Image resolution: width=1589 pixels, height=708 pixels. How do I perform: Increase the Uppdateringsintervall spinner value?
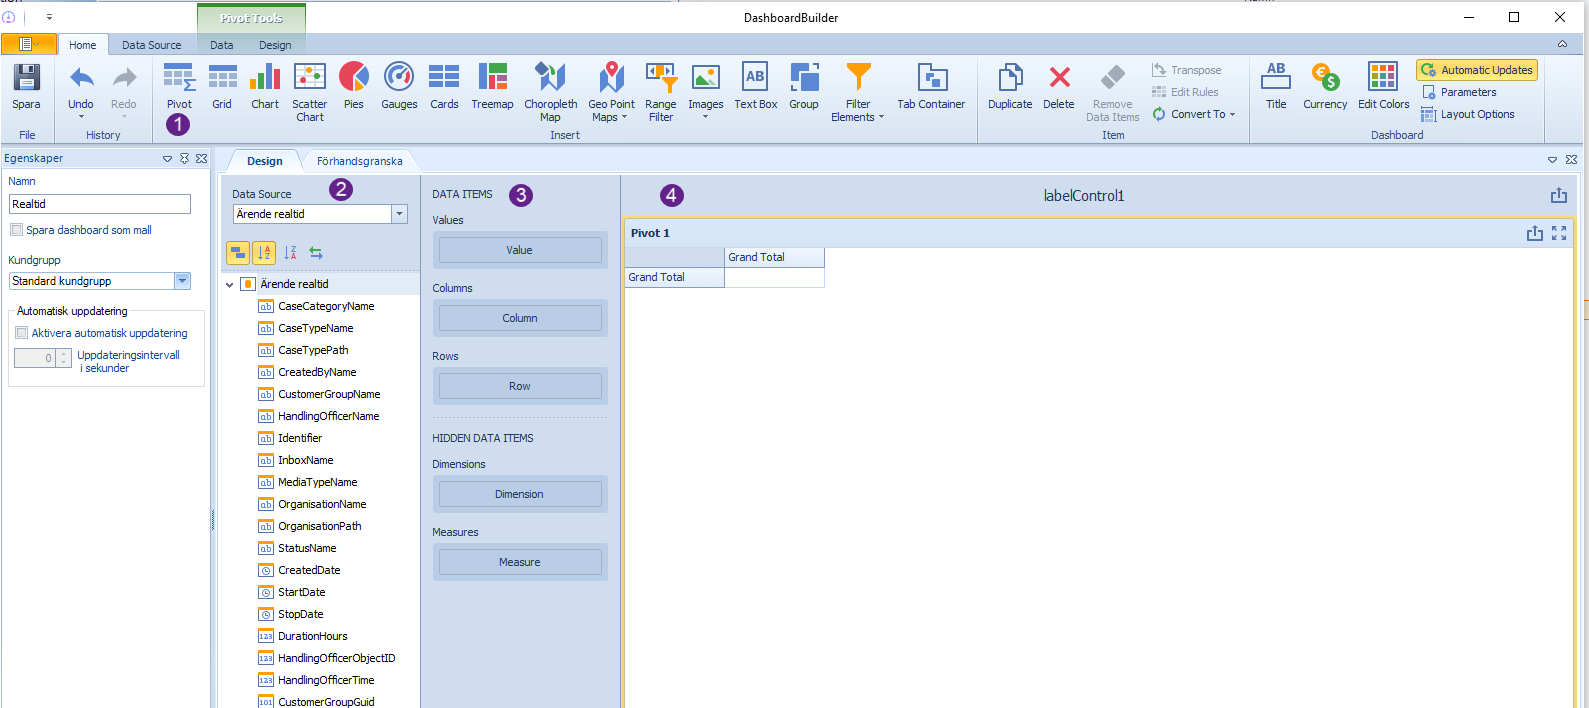(64, 353)
